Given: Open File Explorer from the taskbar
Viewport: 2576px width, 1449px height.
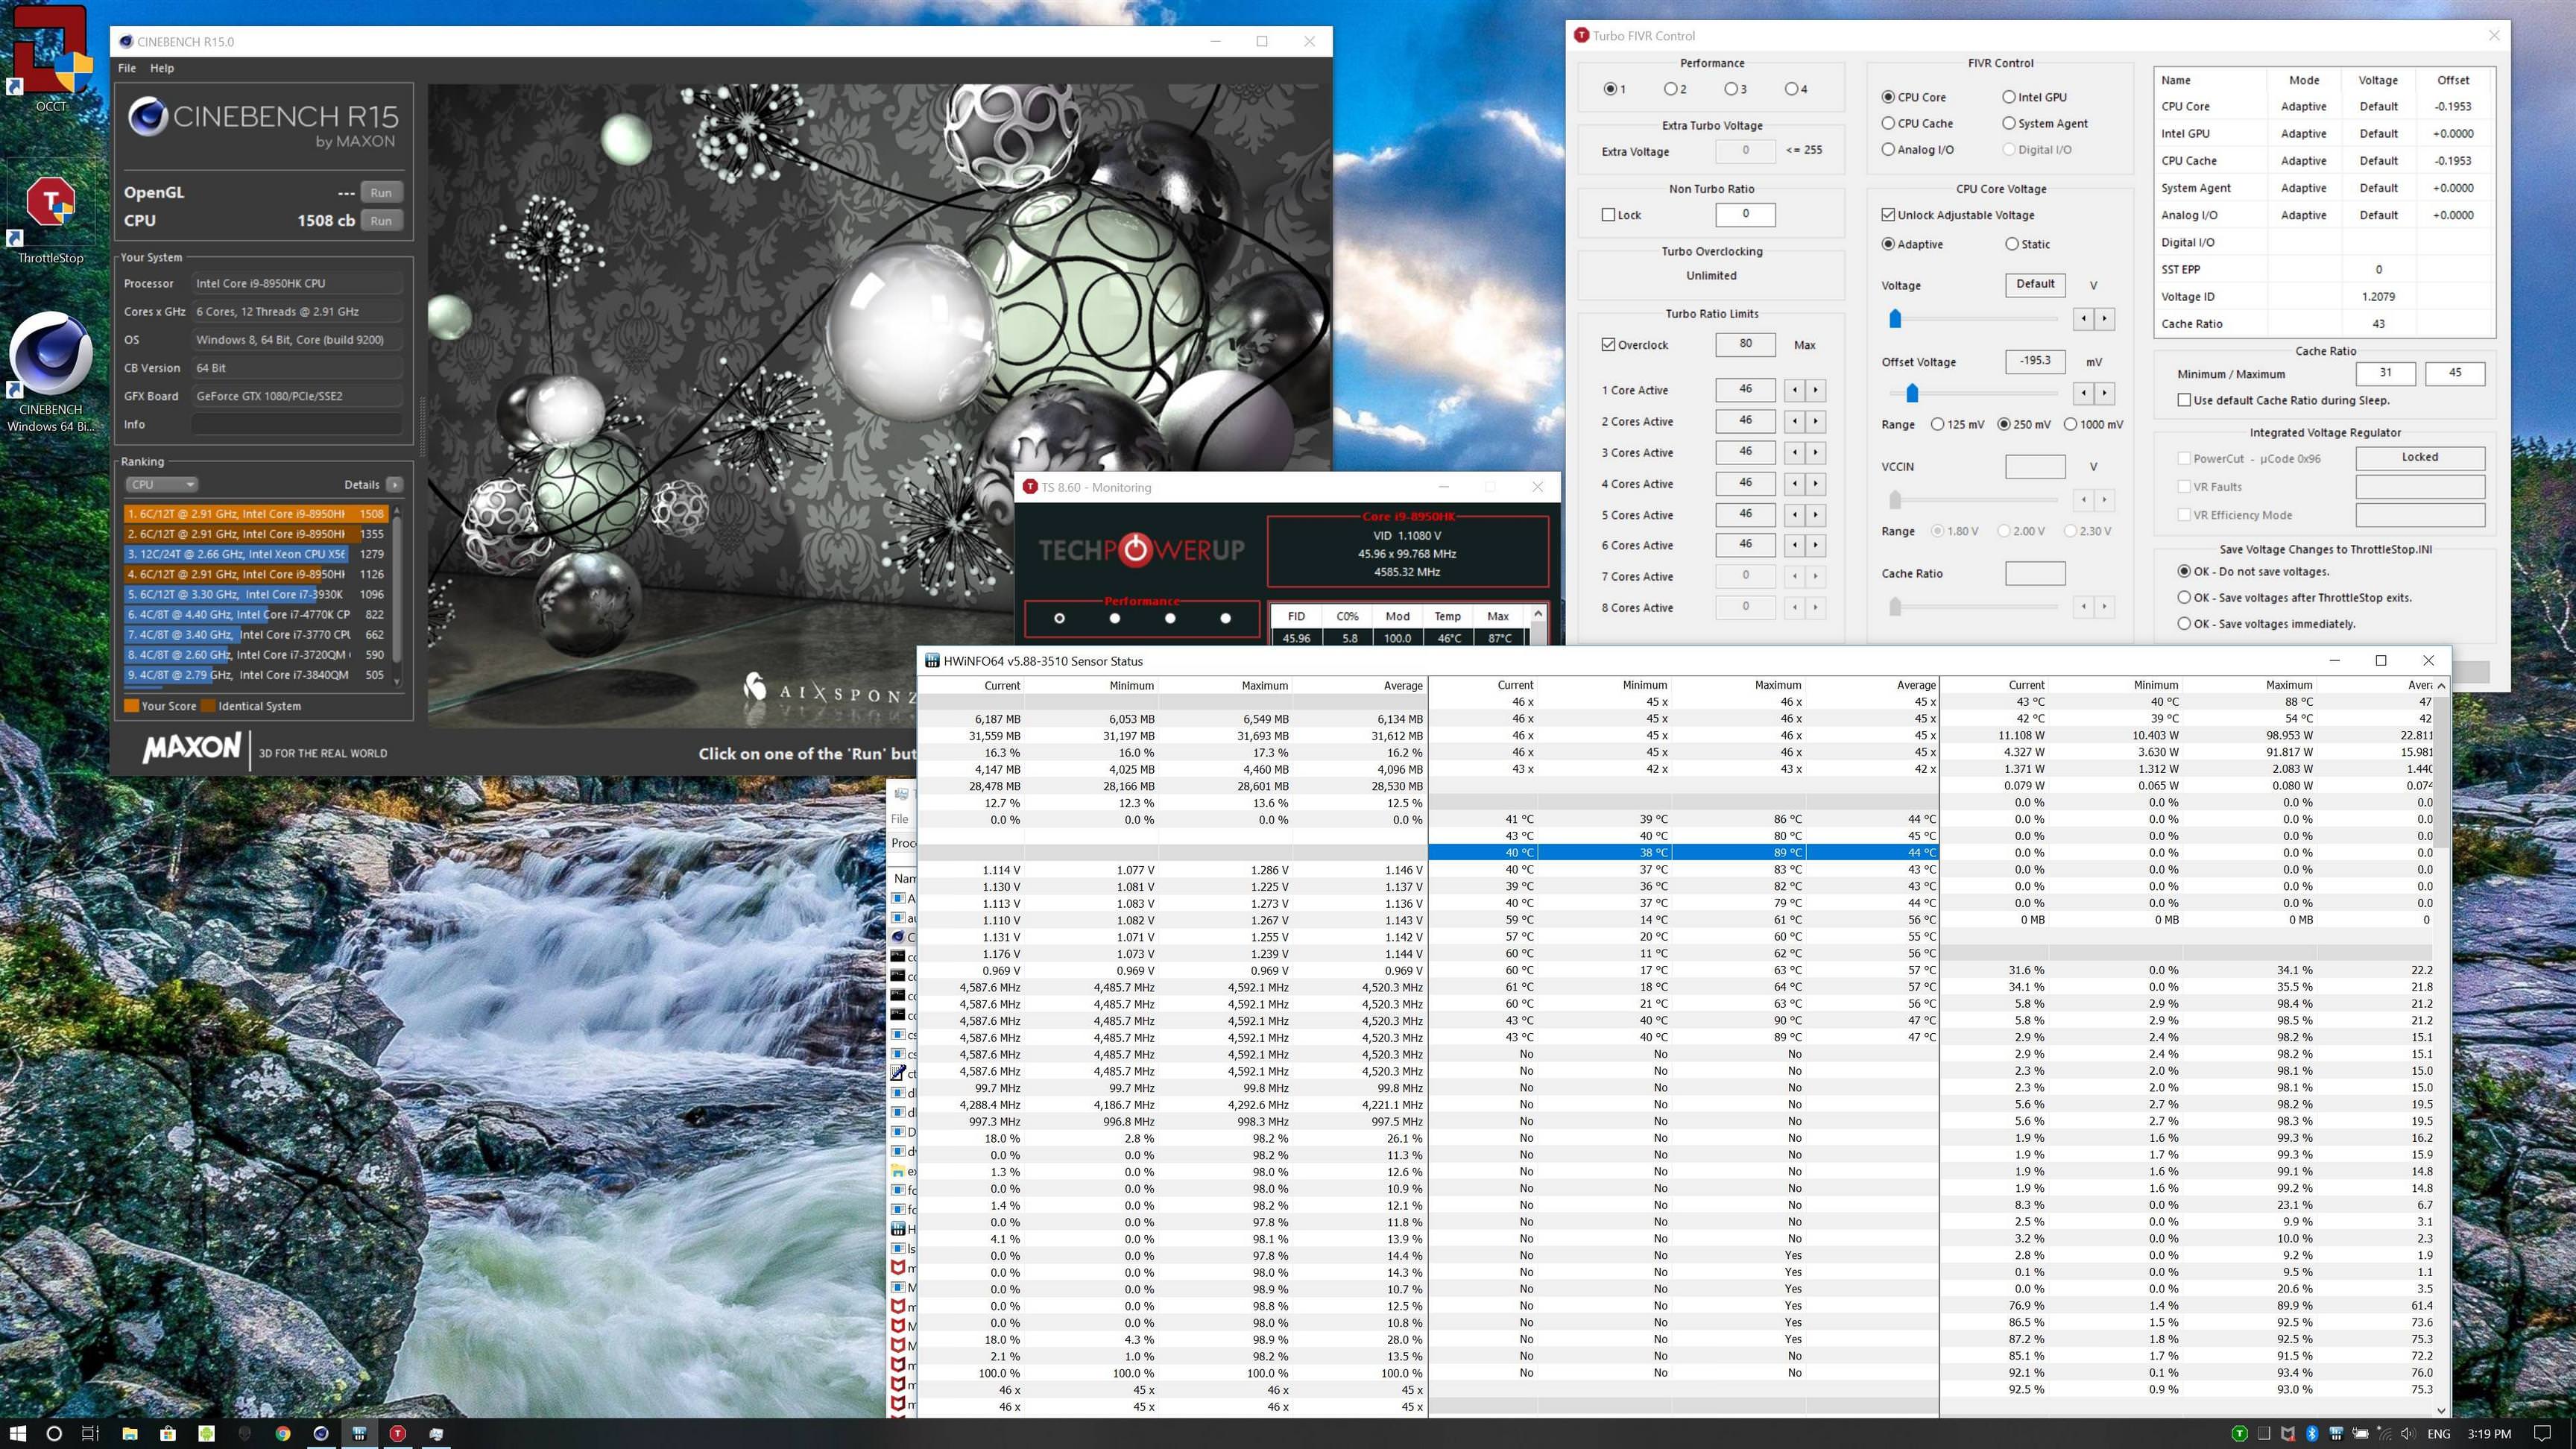Looking at the screenshot, I should 130,1433.
